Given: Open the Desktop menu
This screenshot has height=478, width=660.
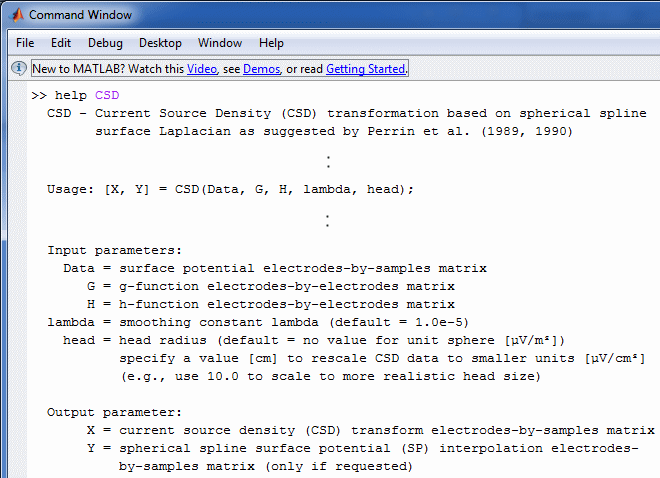Looking at the screenshot, I should 160,43.
